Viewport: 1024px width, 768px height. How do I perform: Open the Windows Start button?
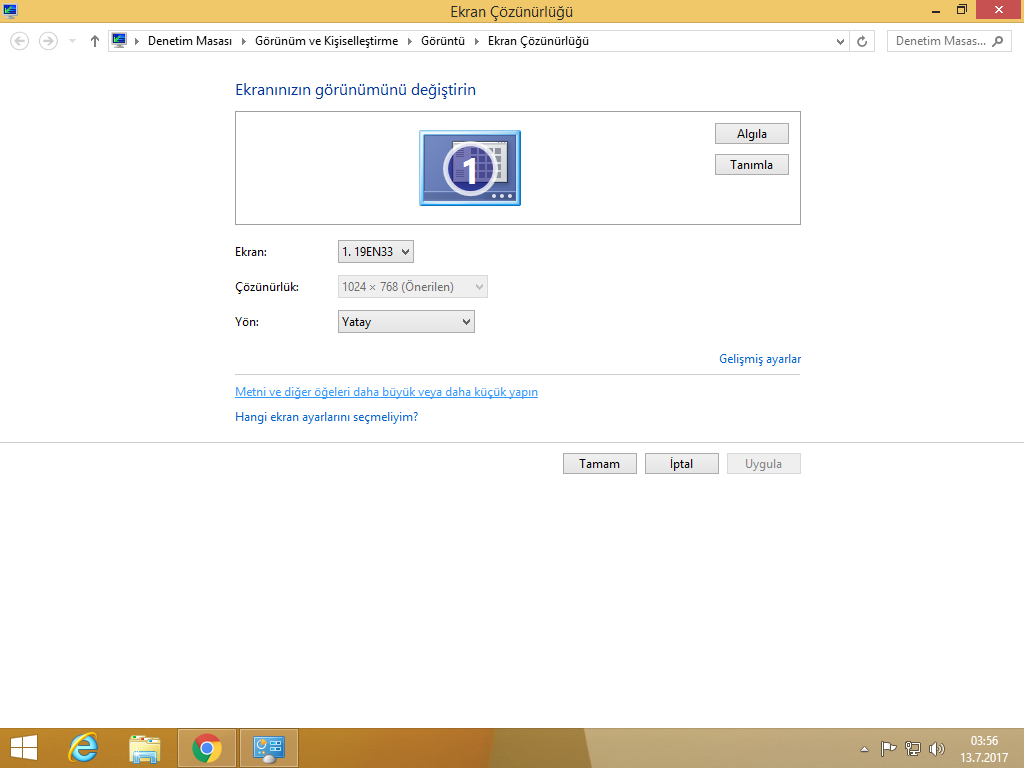pos(24,748)
